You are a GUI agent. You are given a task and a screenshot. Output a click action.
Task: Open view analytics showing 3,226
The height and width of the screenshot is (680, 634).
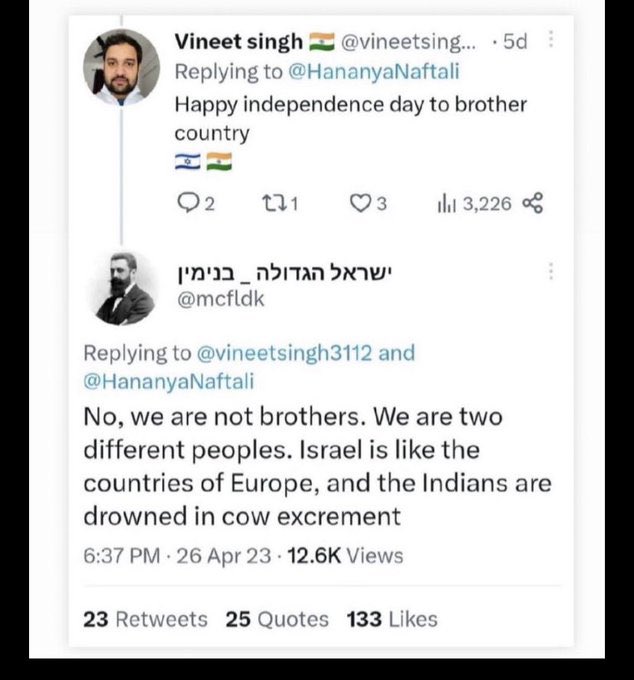474,204
